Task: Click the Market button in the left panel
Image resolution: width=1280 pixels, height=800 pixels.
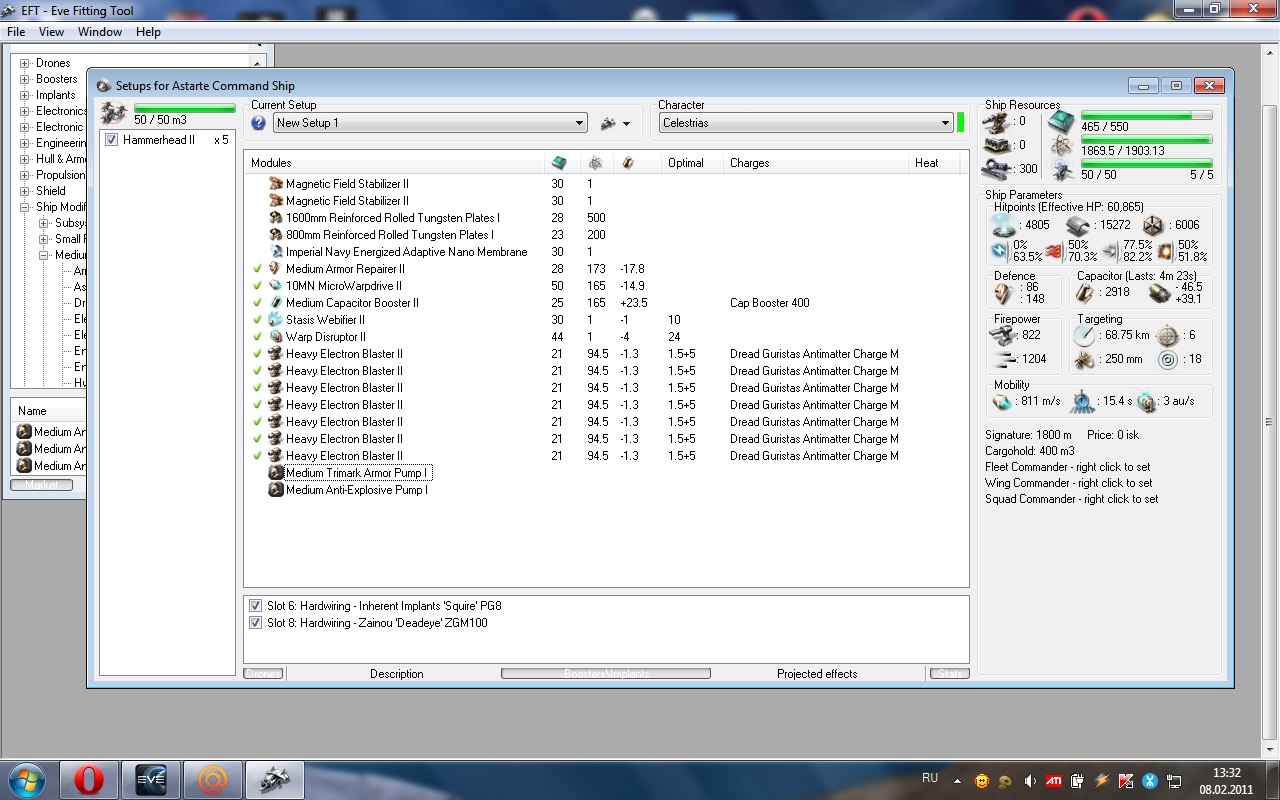Action: point(41,485)
